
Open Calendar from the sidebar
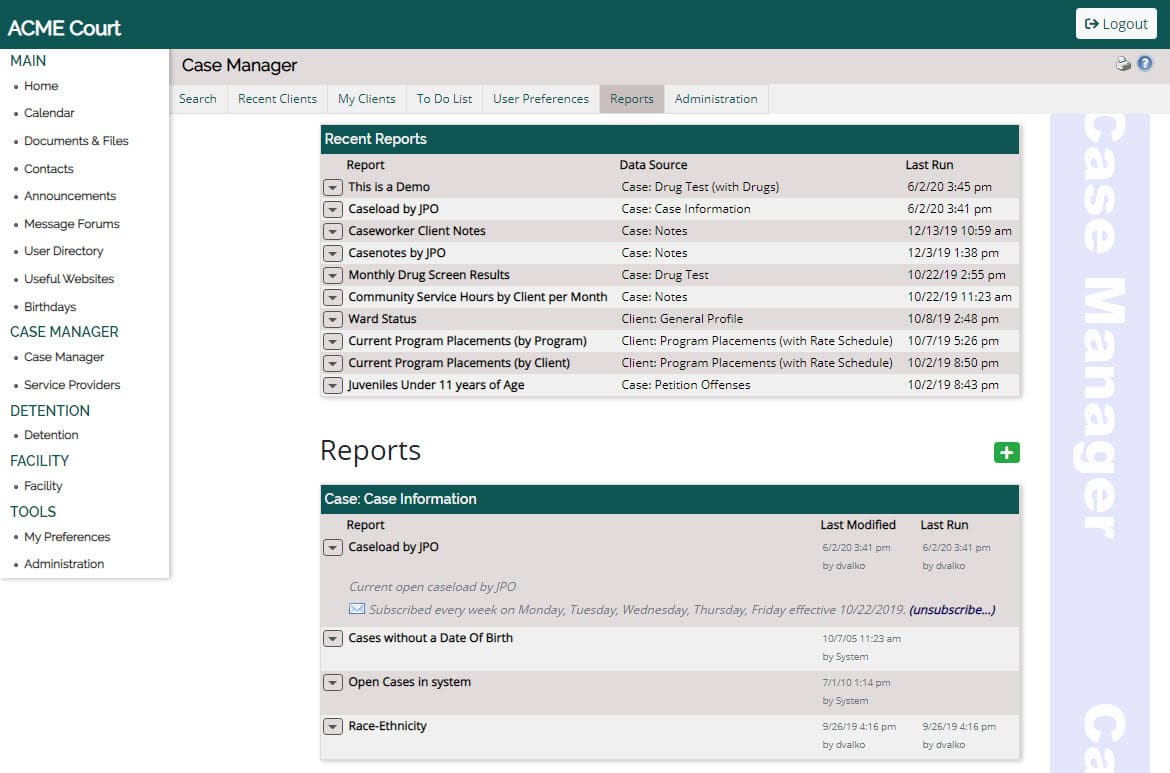pos(49,113)
